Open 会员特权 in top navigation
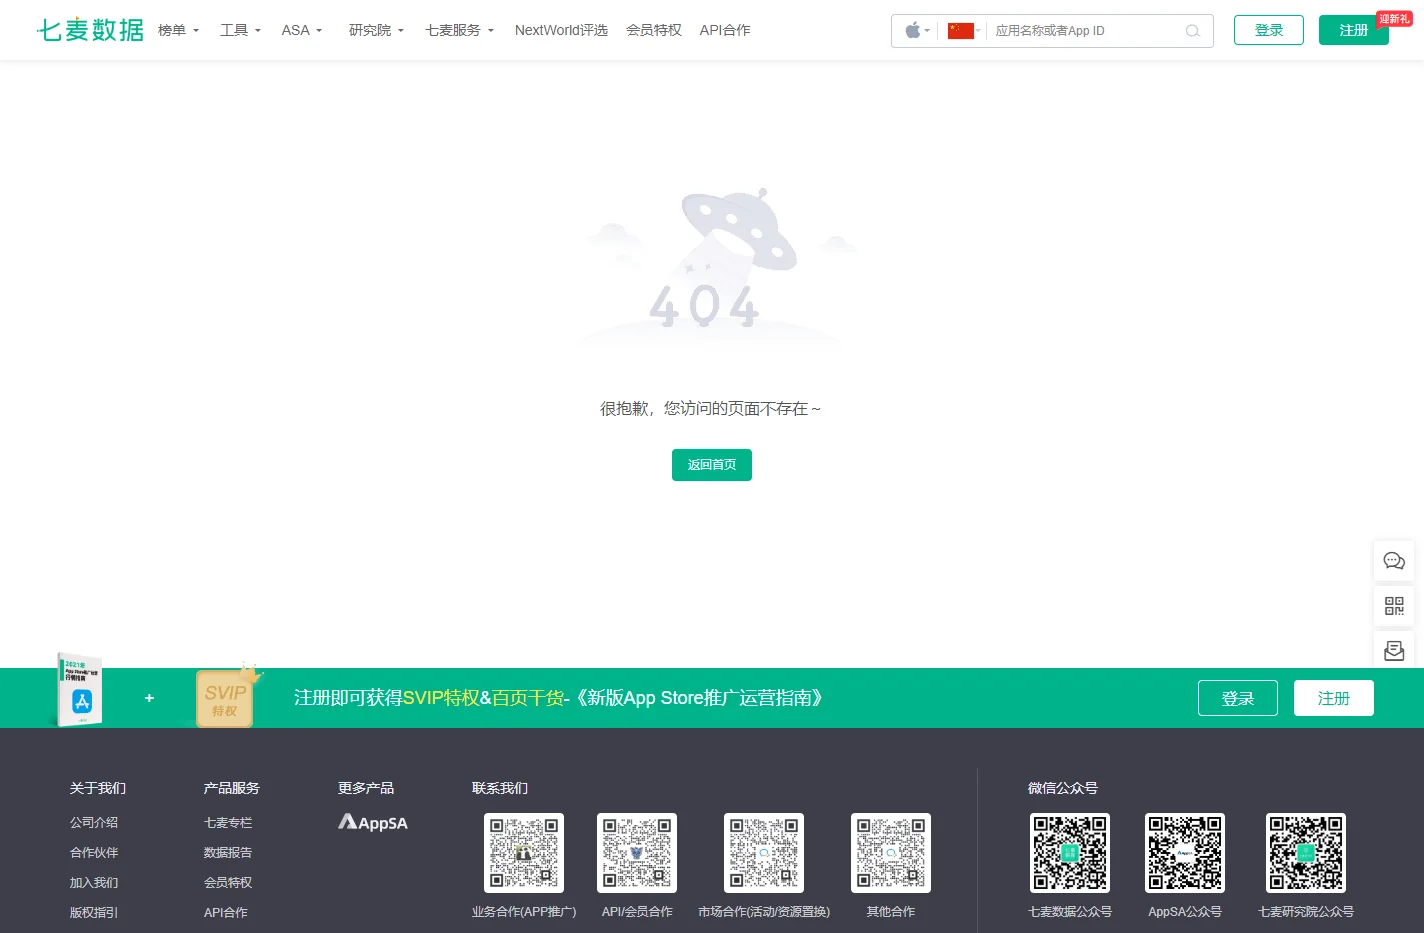Image resolution: width=1424 pixels, height=933 pixels. pyautogui.click(x=654, y=30)
